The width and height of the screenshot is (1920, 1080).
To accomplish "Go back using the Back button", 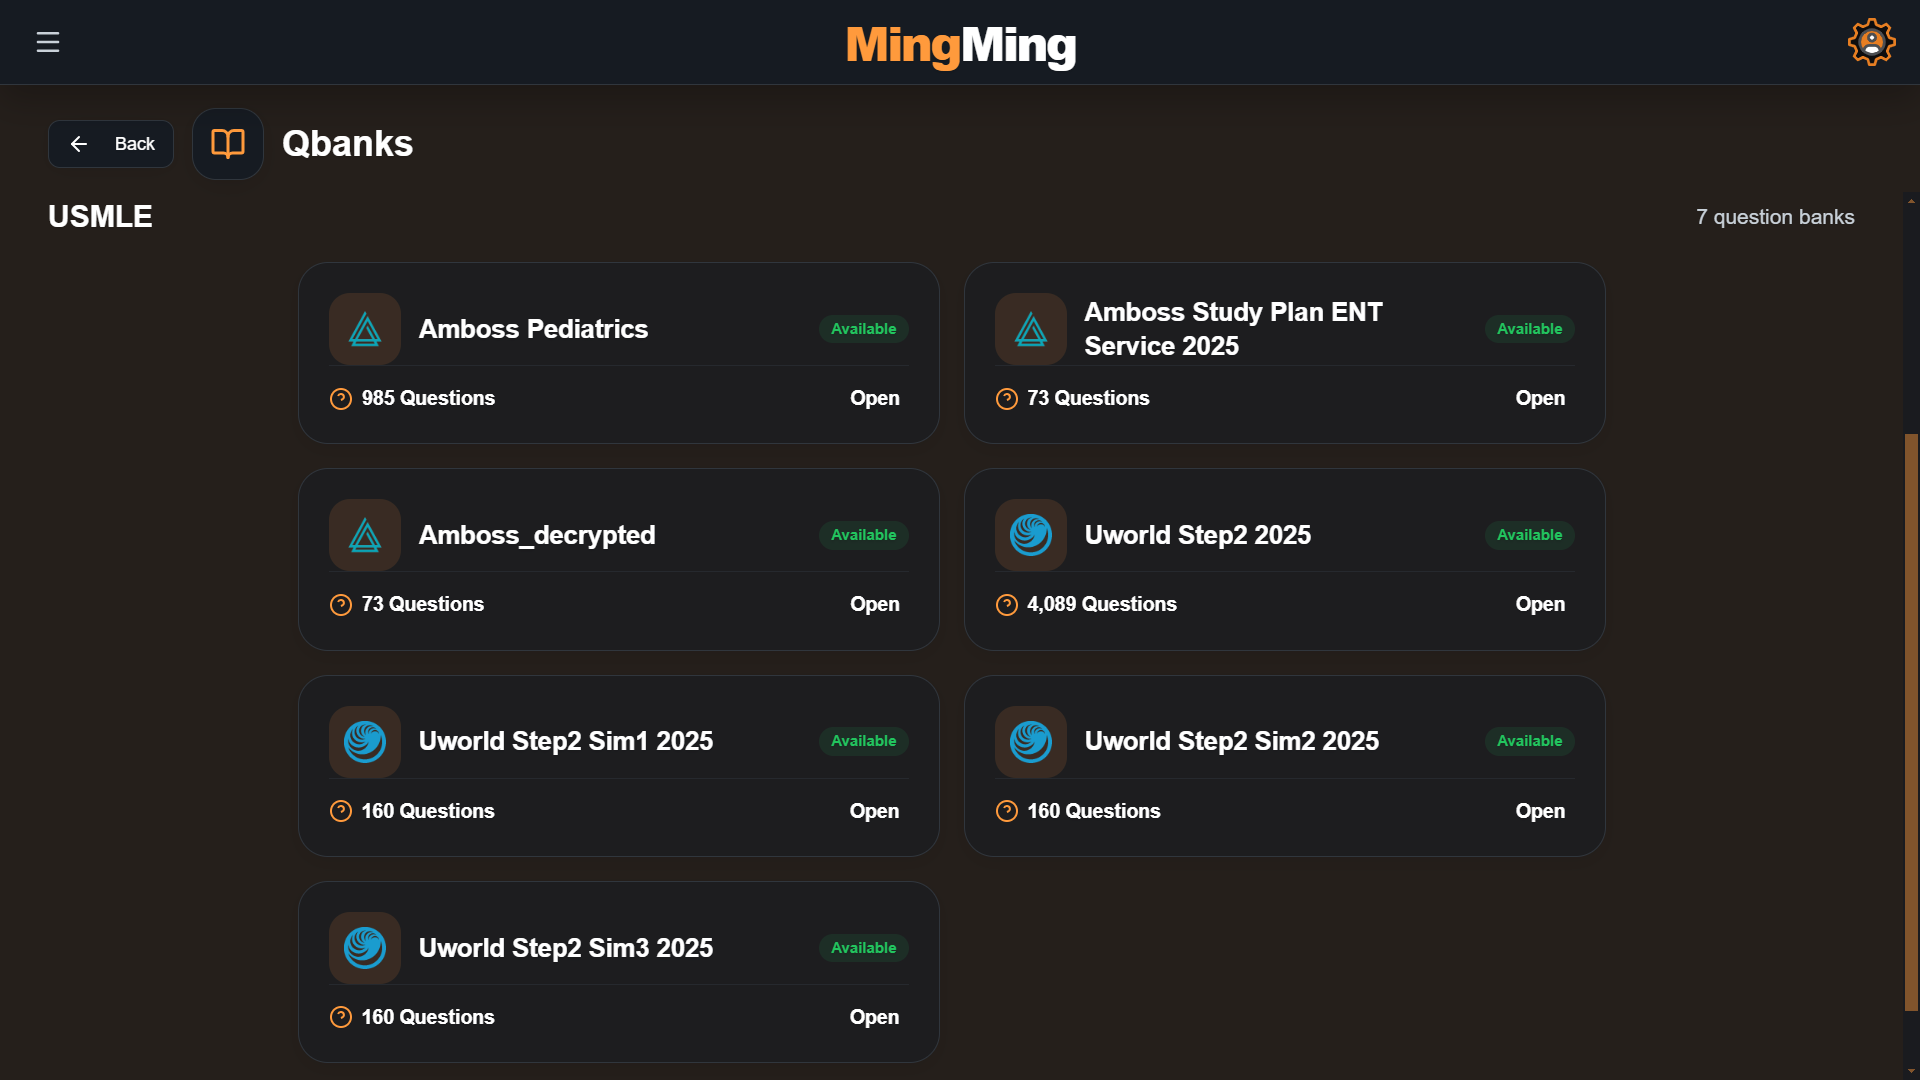I will [x=111, y=144].
